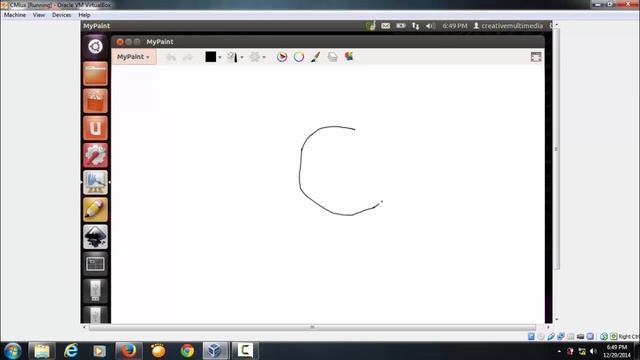This screenshot has width=640, height=360.
Task: Launch Inkscape from the Ubuntu dock
Action: click(95, 237)
